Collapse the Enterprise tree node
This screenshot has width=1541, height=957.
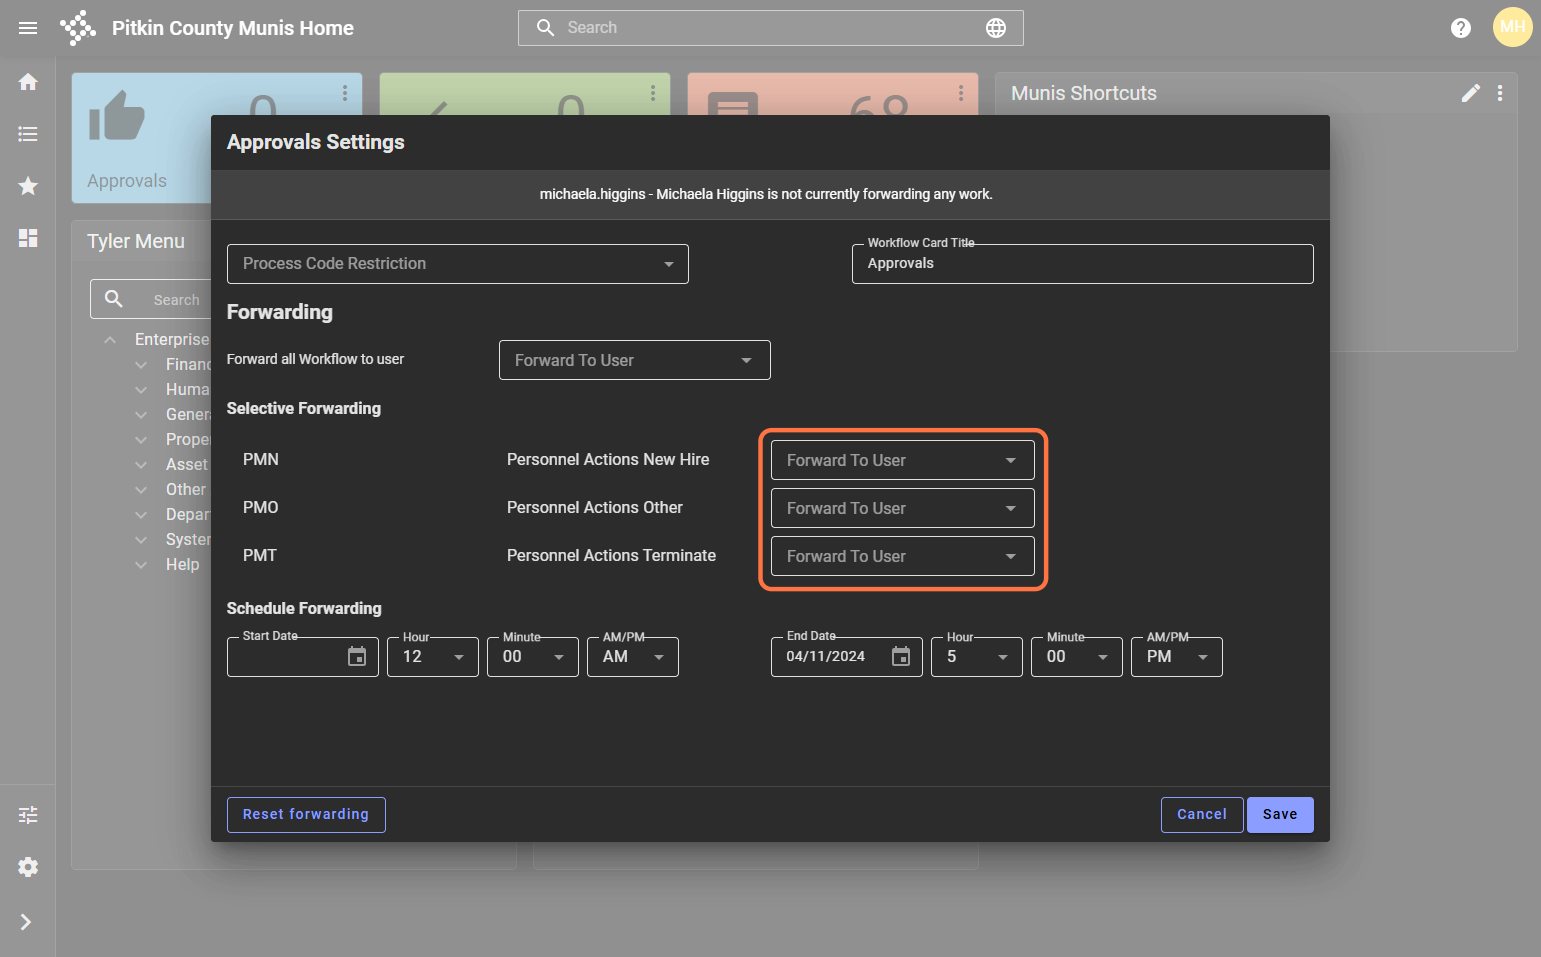pos(110,340)
